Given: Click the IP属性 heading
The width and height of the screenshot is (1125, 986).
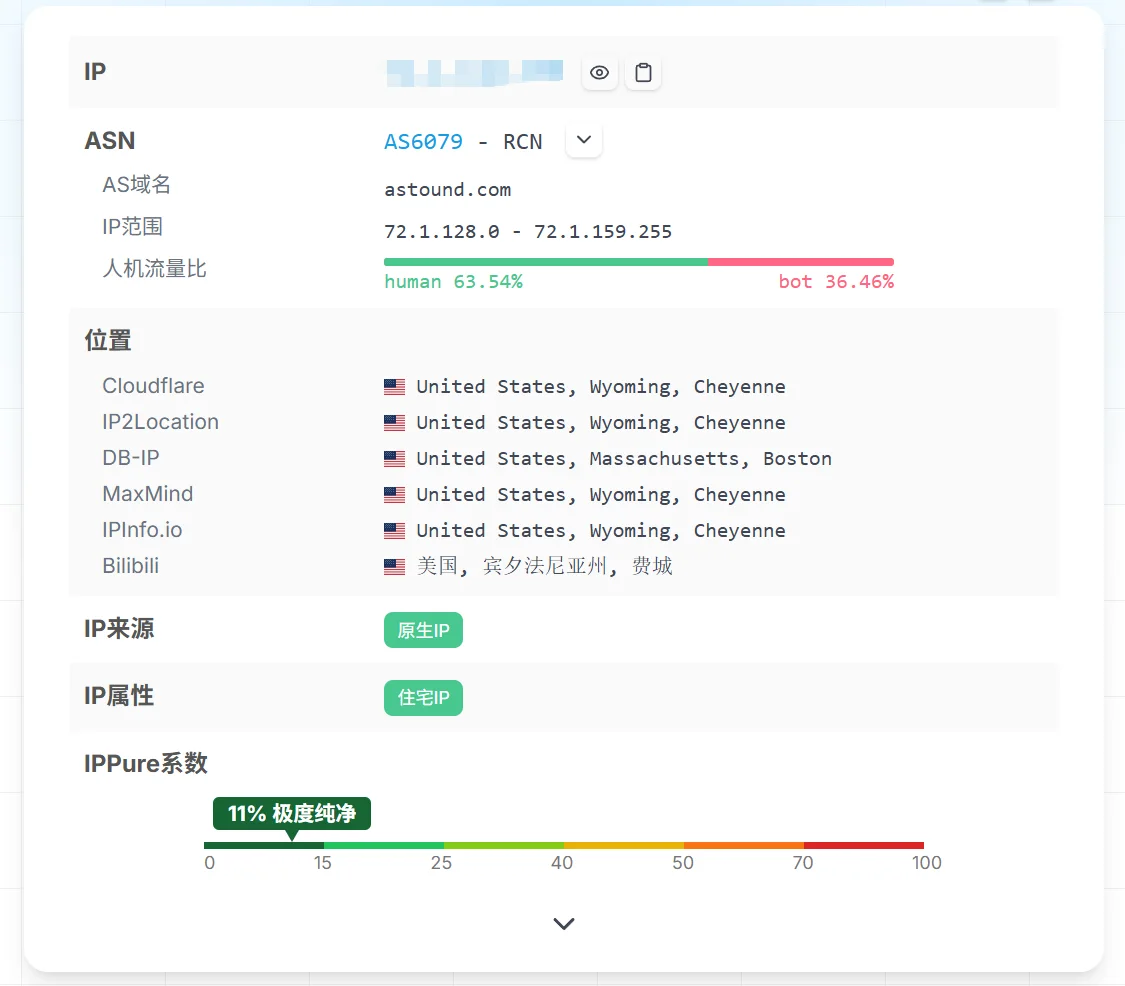Looking at the screenshot, I should tap(119, 695).
